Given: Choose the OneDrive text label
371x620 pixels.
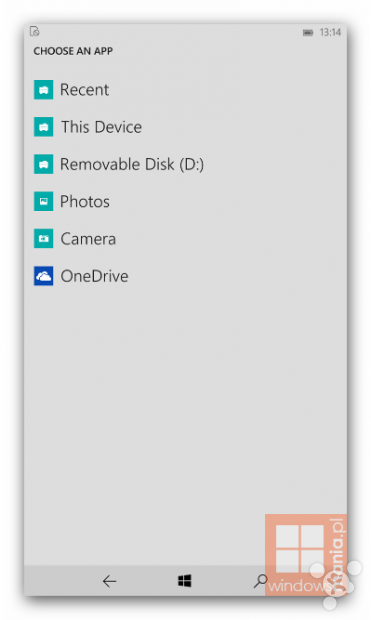Looking at the screenshot, I should pos(94,276).
